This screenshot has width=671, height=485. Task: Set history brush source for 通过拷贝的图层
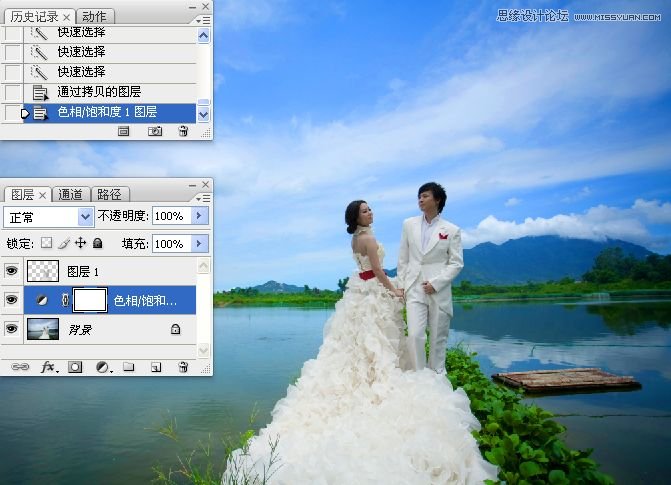[12, 92]
